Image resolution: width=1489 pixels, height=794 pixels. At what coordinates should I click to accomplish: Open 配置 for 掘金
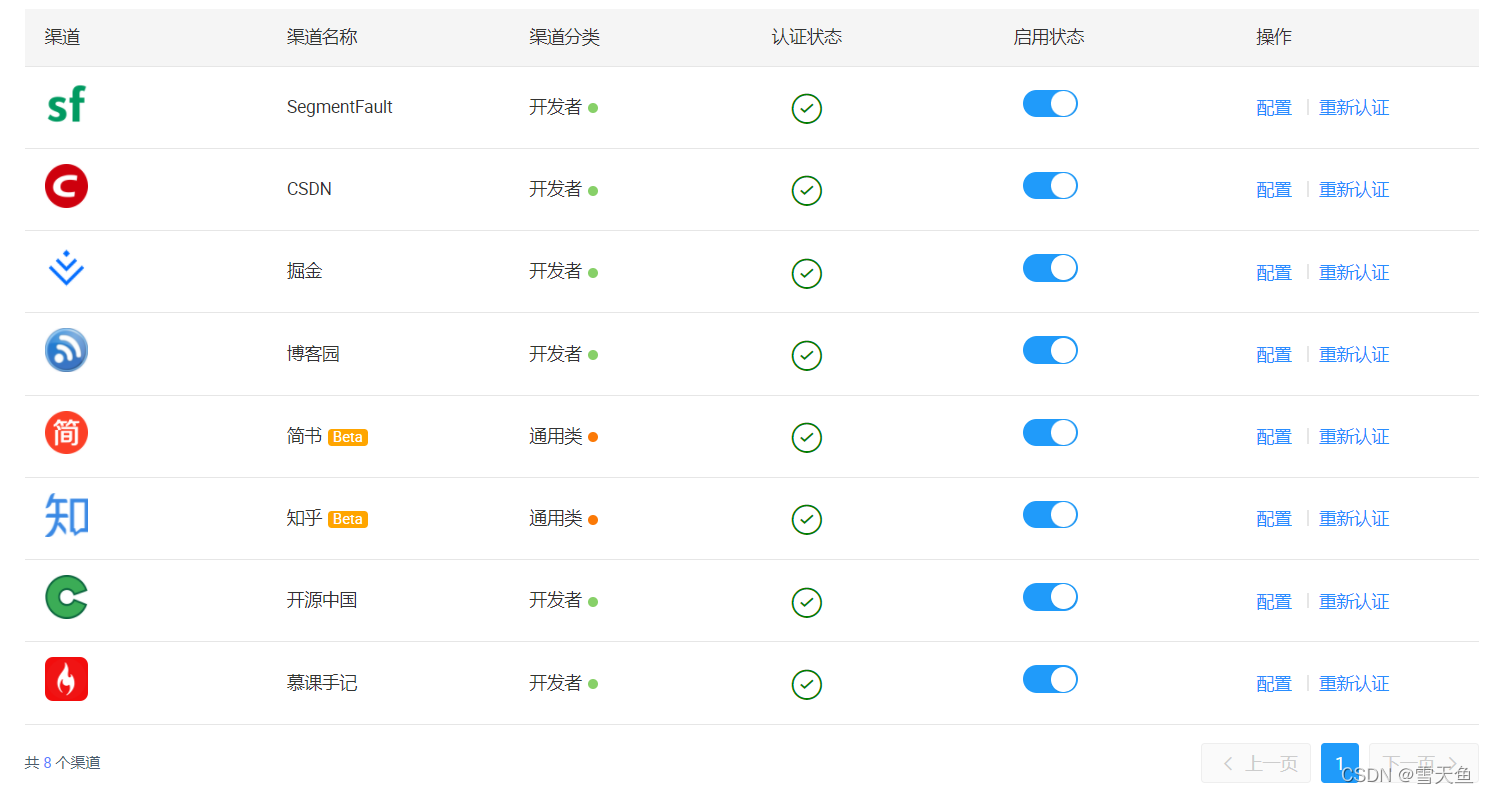(x=1274, y=272)
